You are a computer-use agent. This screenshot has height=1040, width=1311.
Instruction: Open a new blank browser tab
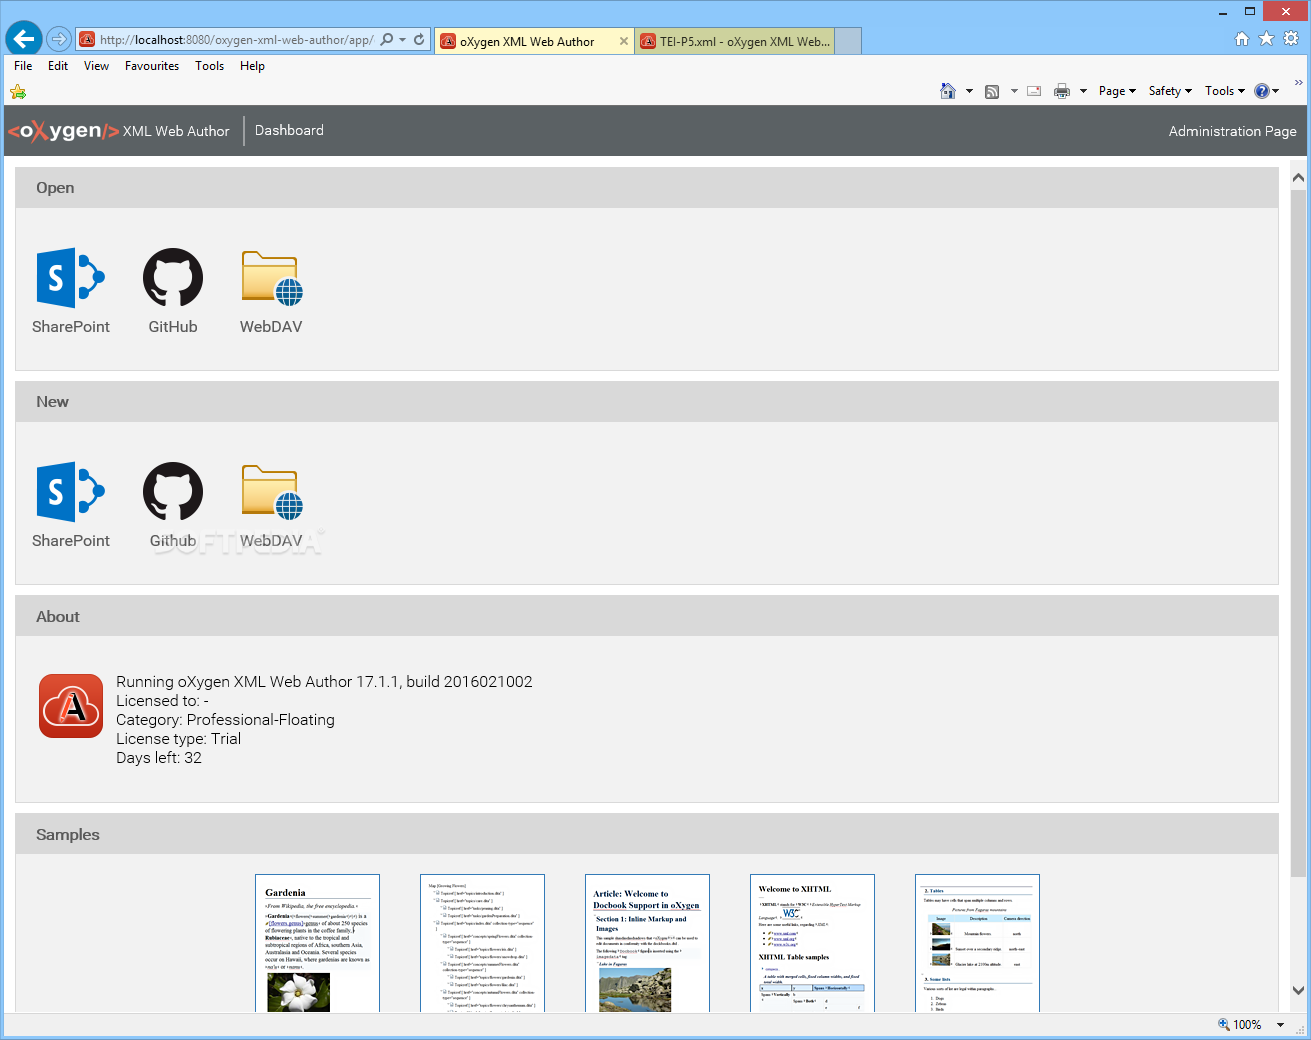click(848, 41)
